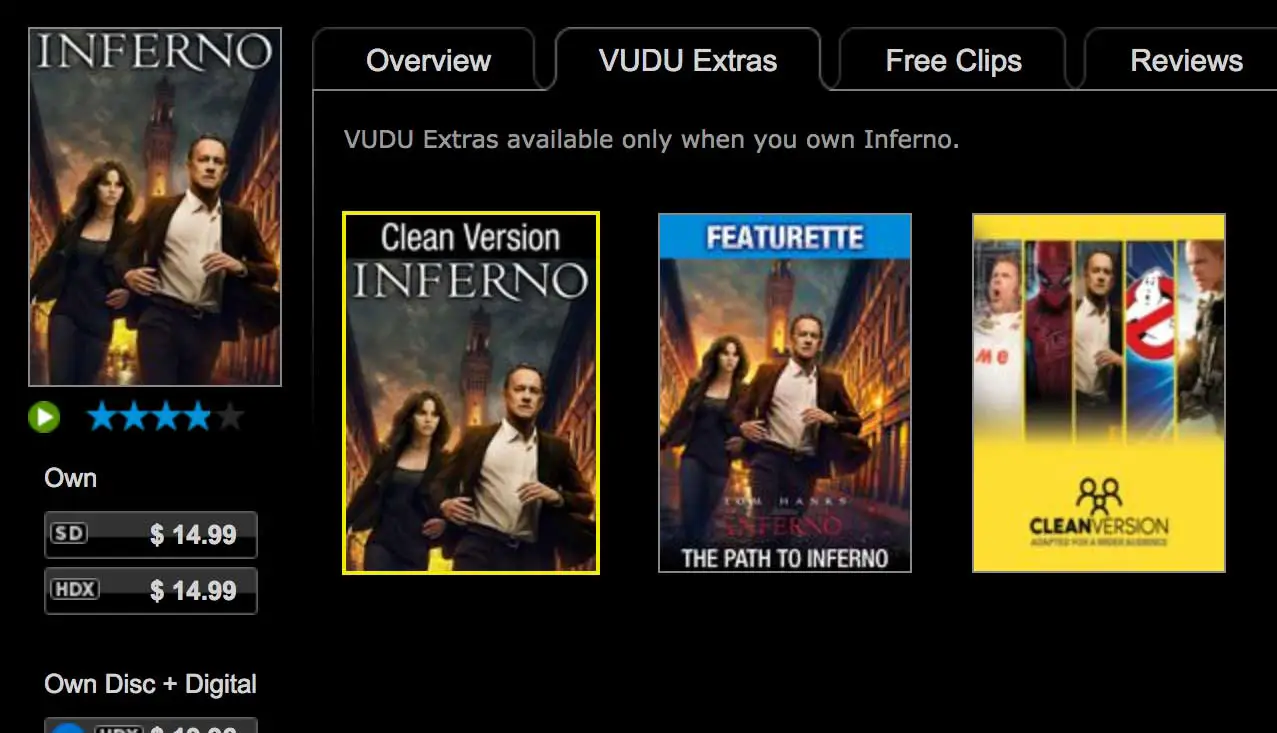The image size is (1277, 733).
Task: Go to the Reviews tab
Action: pyautogui.click(x=1186, y=61)
